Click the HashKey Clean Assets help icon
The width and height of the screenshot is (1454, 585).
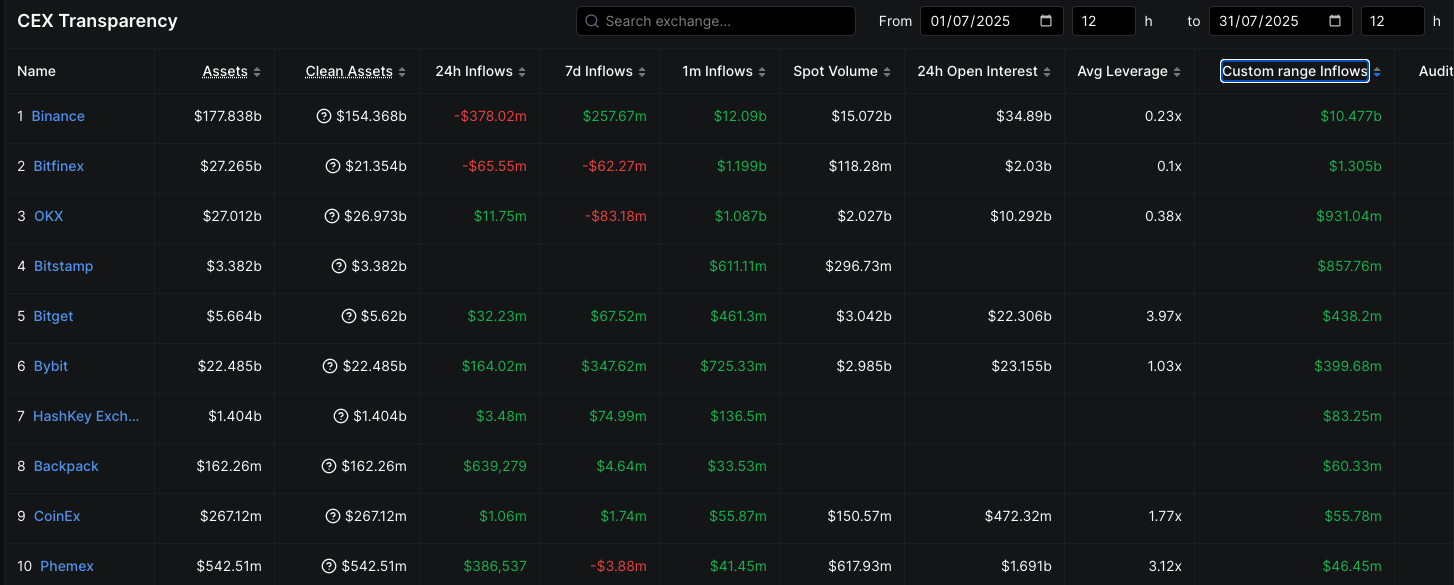[340, 416]
